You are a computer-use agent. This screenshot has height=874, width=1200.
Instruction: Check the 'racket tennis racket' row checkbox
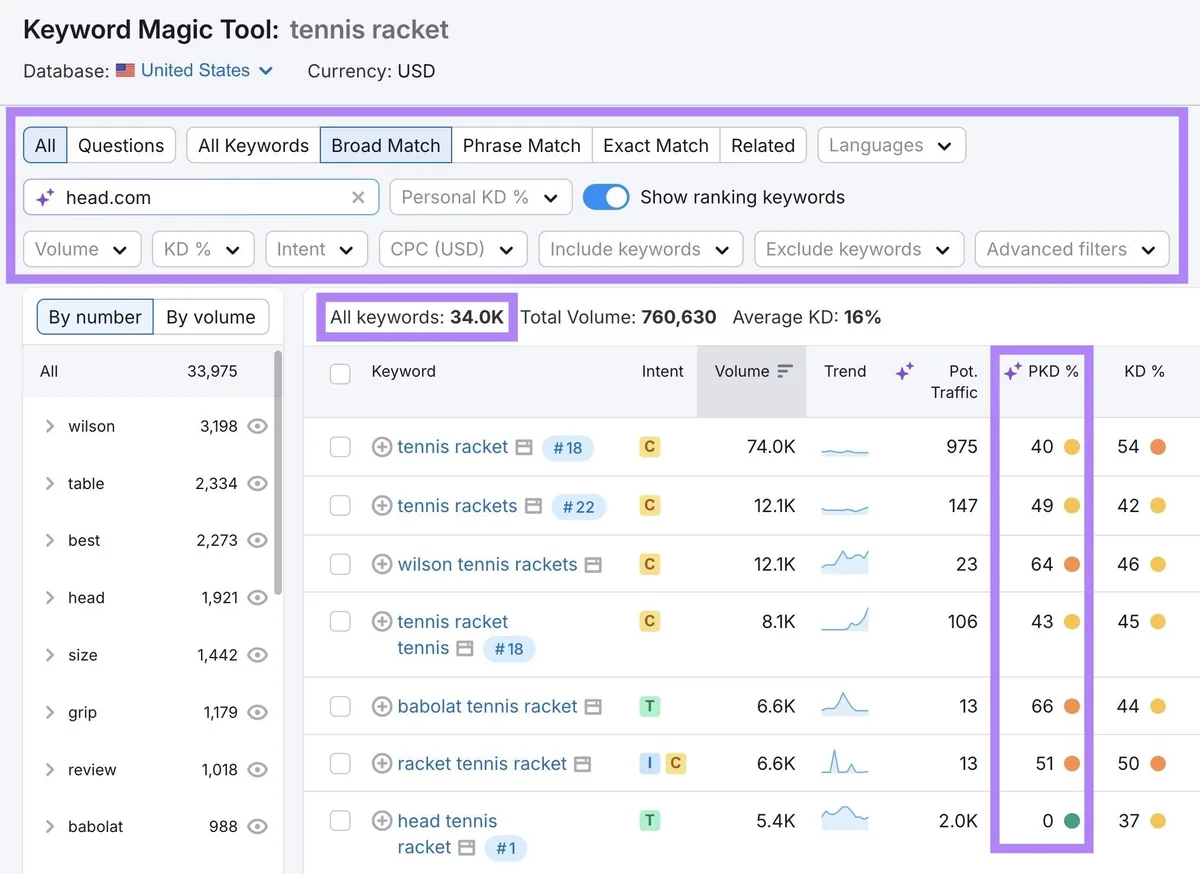[x=340, y=764]
